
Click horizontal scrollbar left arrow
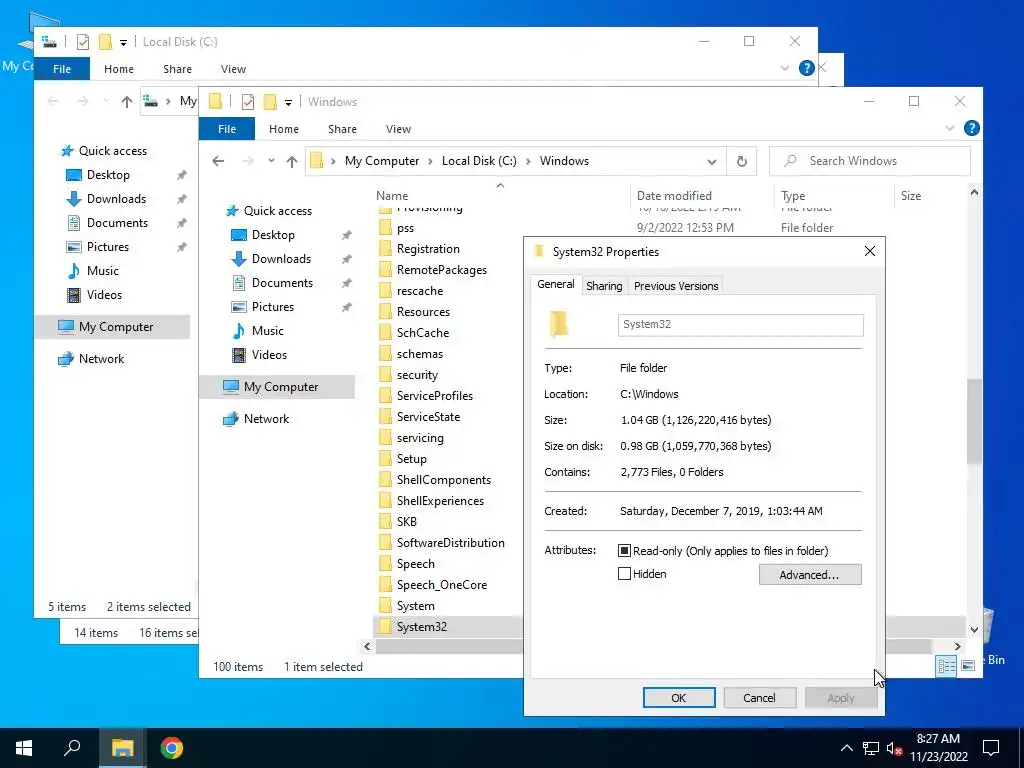click(x=367, y=646)
